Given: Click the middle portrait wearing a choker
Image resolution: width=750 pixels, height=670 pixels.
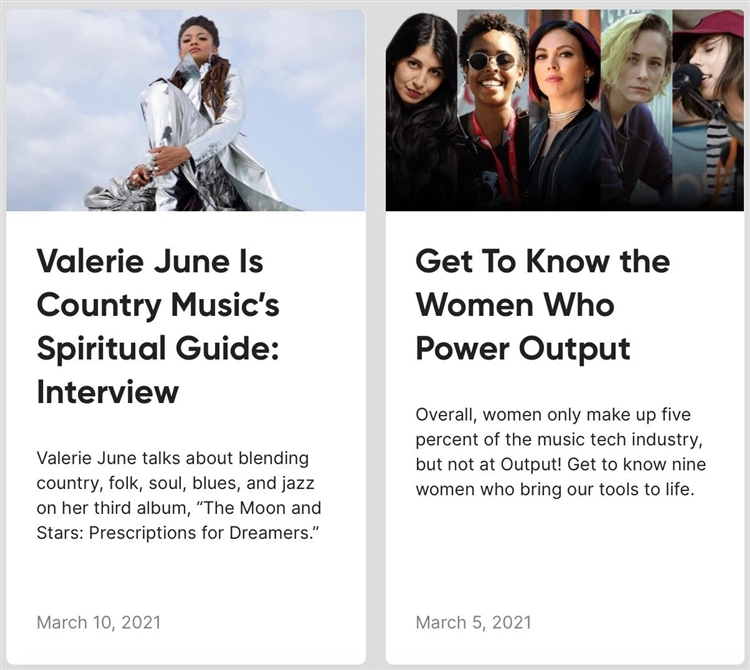Looking at the screenshot, I should click(x=564, y=110).
